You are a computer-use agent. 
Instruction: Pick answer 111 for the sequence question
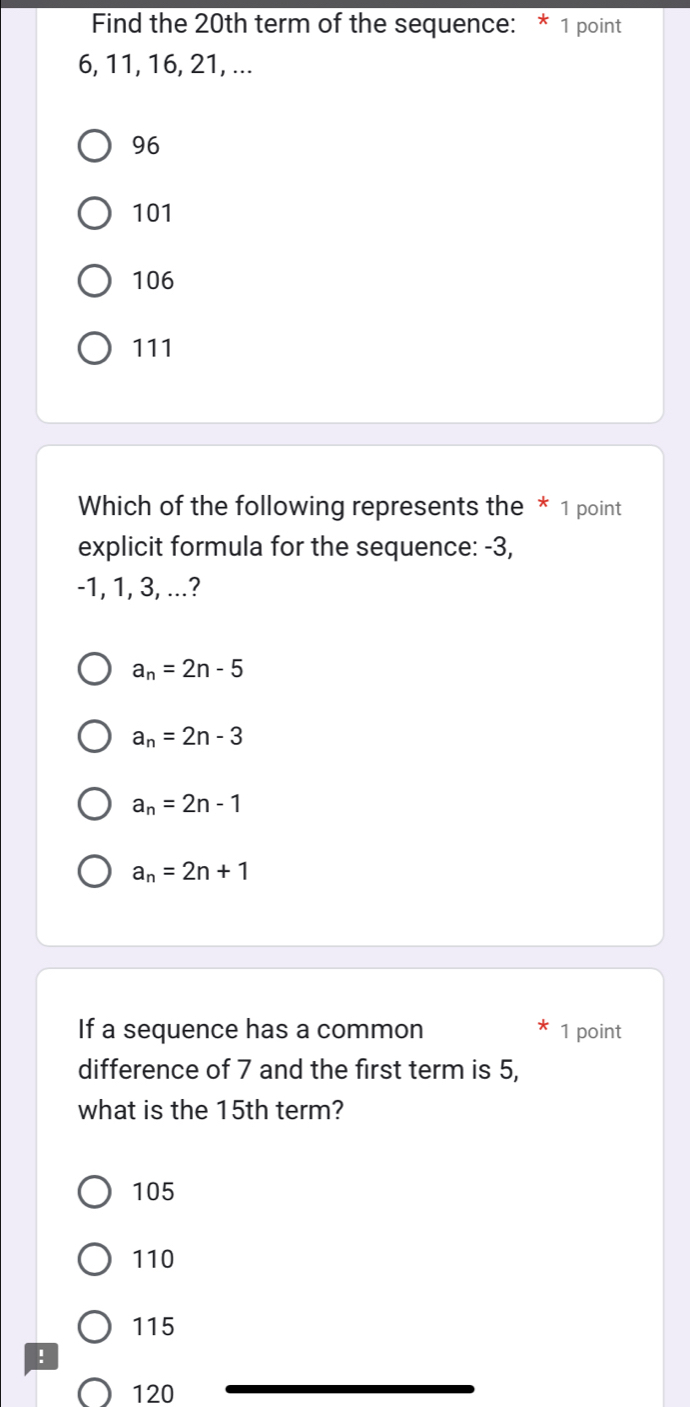pos(94,348)
